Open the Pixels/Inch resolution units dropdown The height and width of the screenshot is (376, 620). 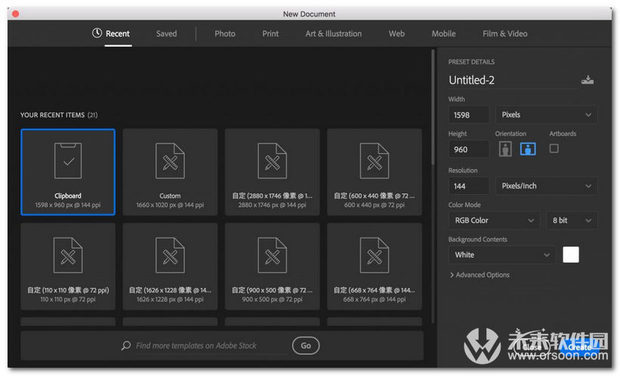tap(546, 186)
